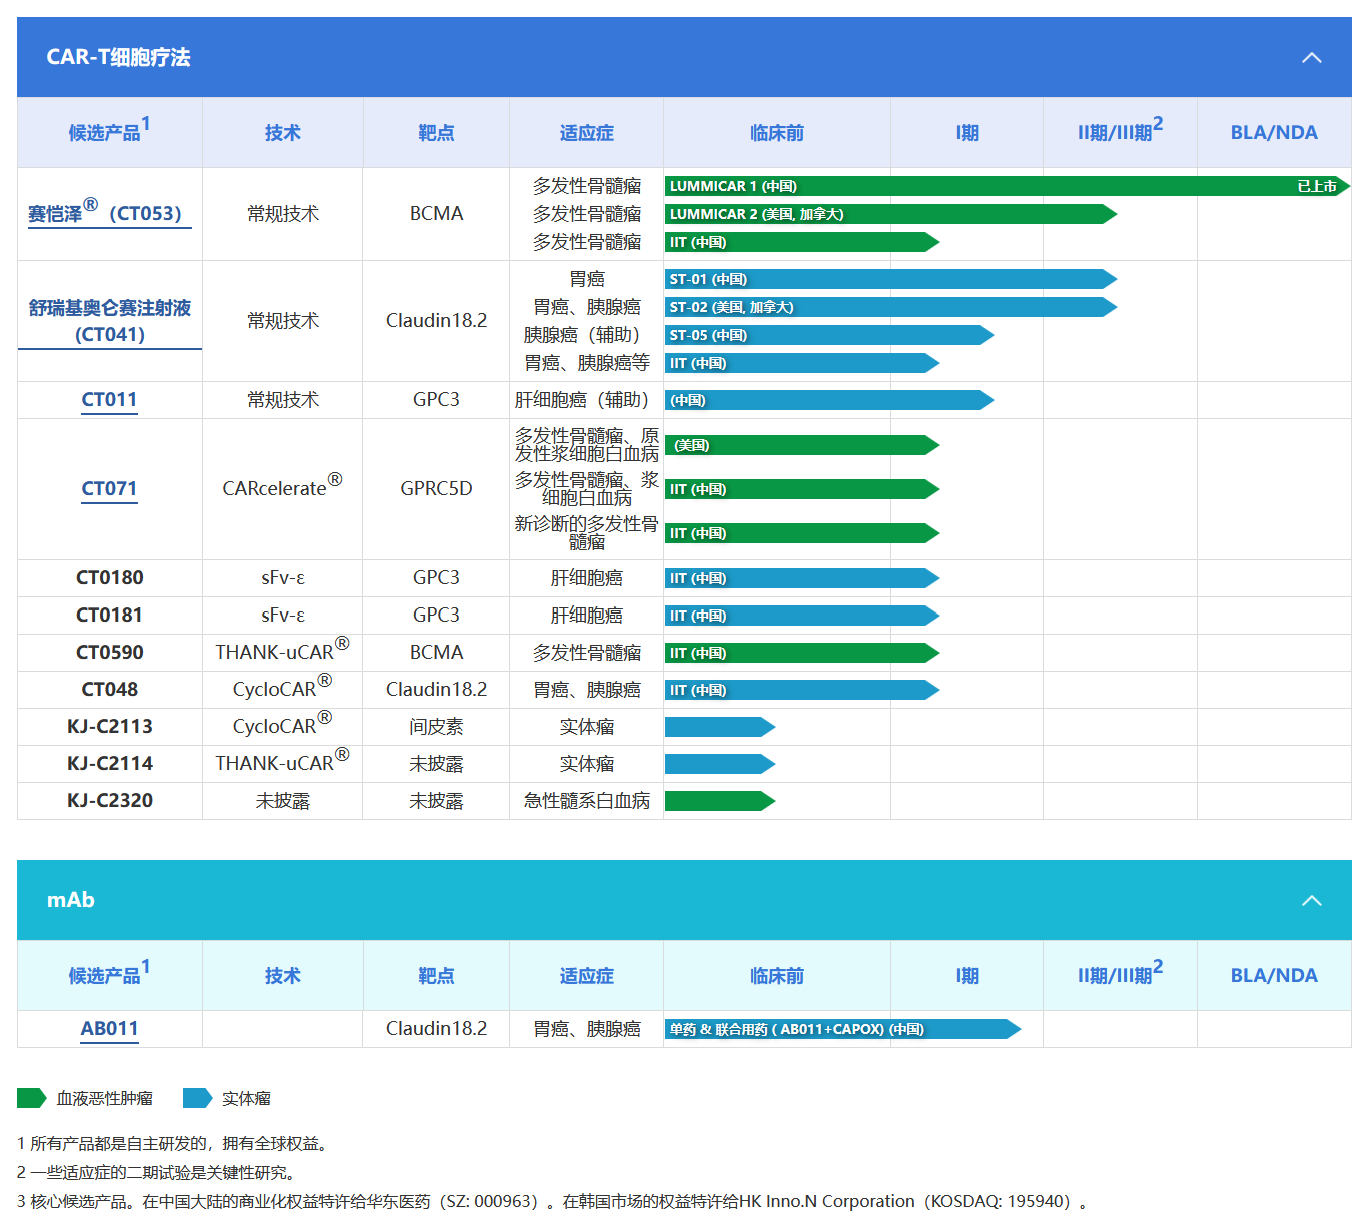Collapse the CAR-T细胞疗法 section
This screenshot has width=1364, height=1222.
(x=1311, y=58)
